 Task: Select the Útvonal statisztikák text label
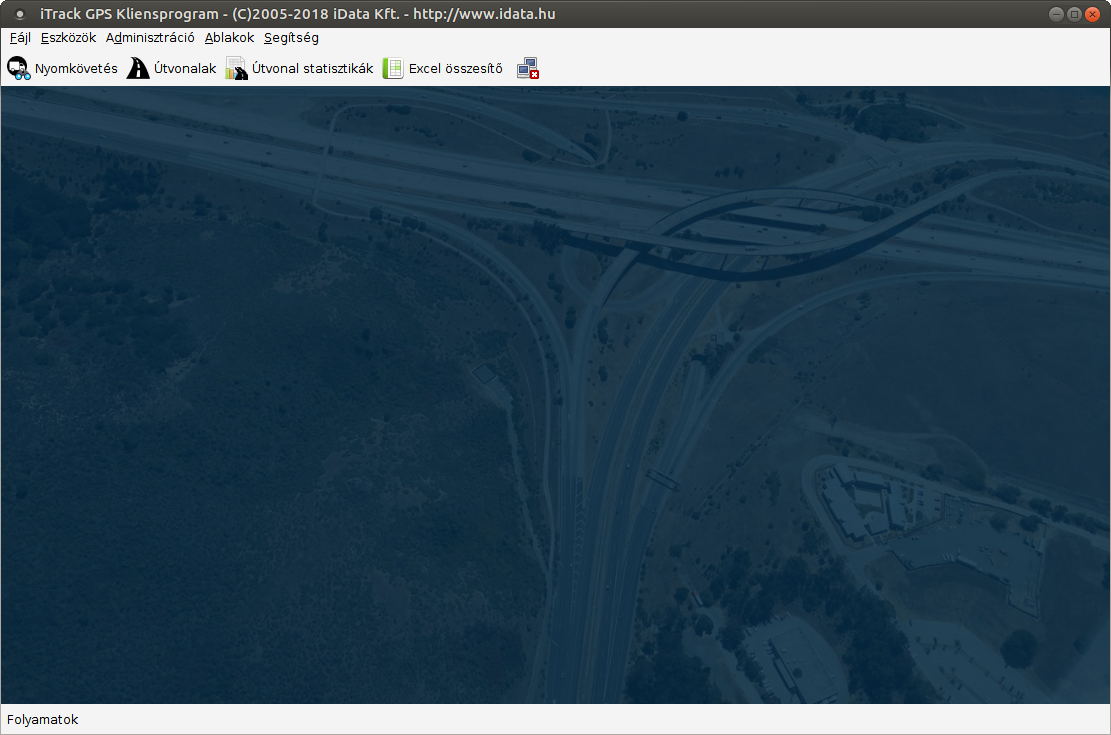pyautogui.click(x=312, y=69)
